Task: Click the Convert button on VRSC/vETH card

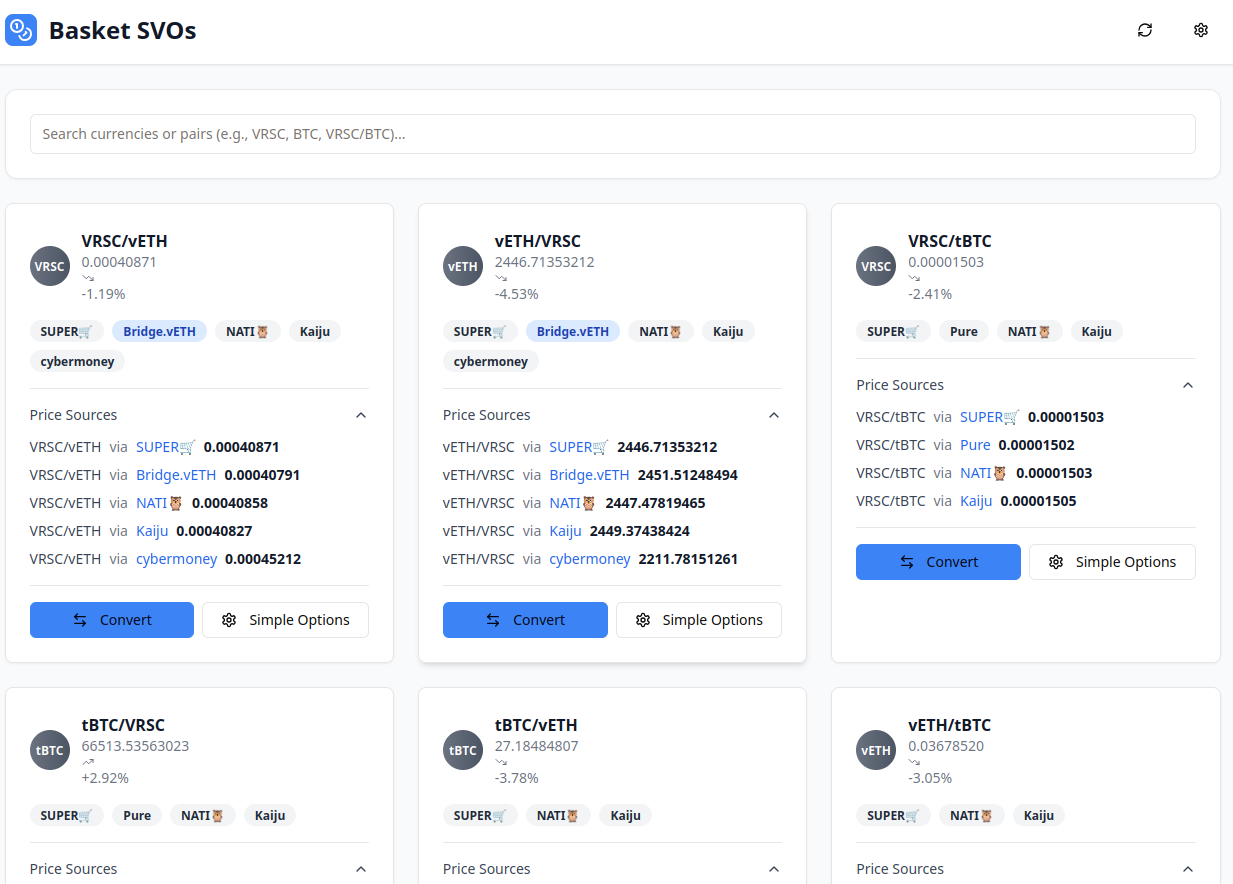Action: (111, 619)
